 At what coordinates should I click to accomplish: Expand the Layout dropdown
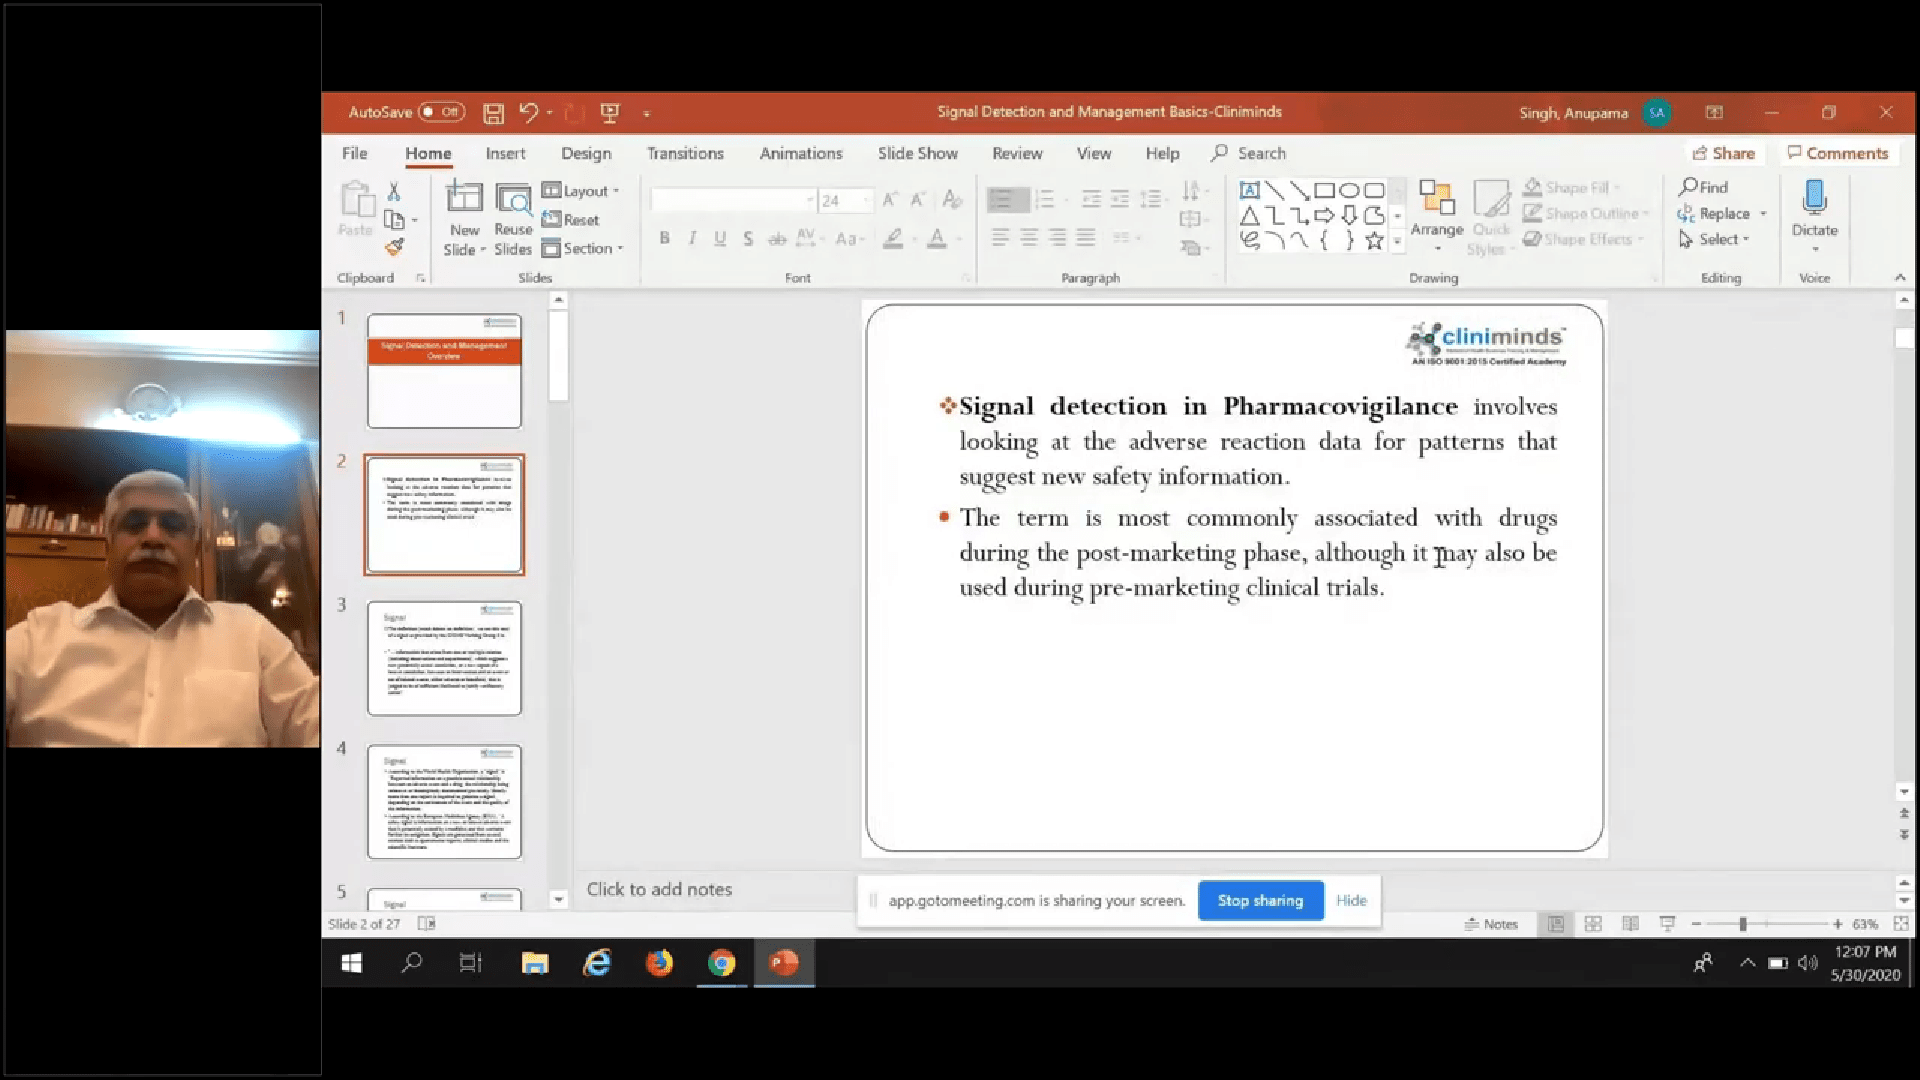(x=584, y=191)
